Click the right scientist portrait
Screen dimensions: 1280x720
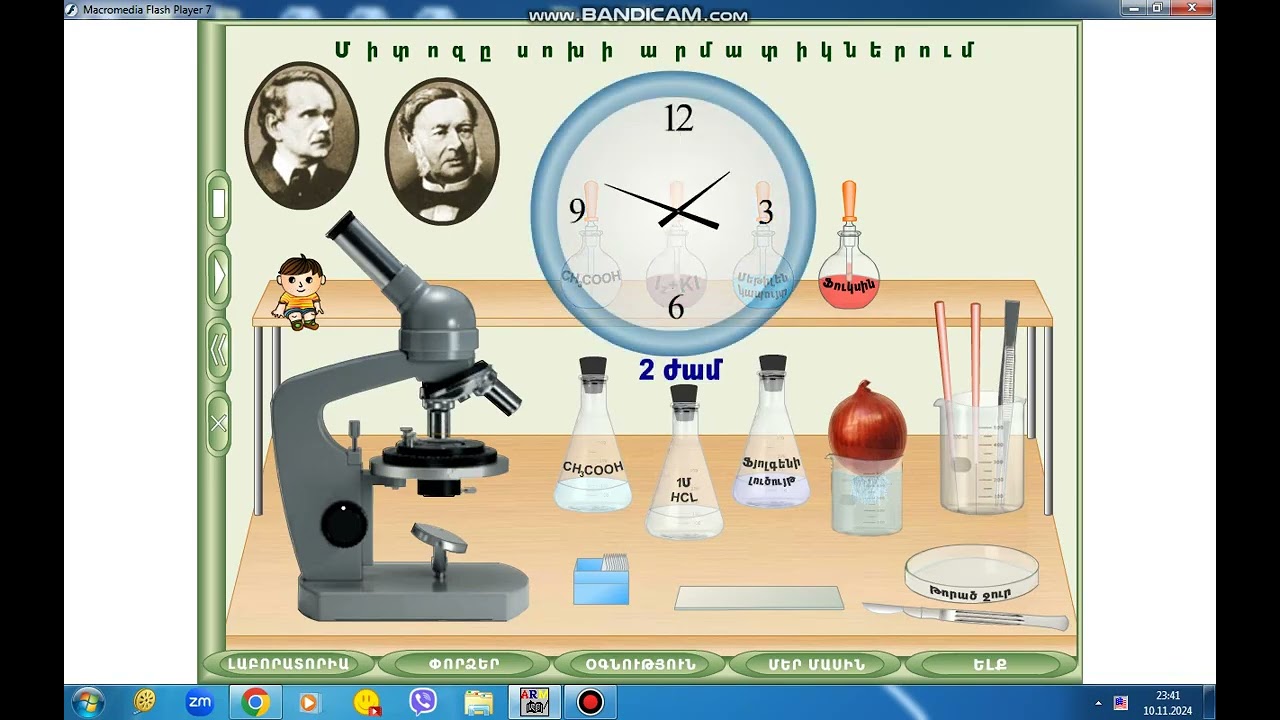coord(442,151)
